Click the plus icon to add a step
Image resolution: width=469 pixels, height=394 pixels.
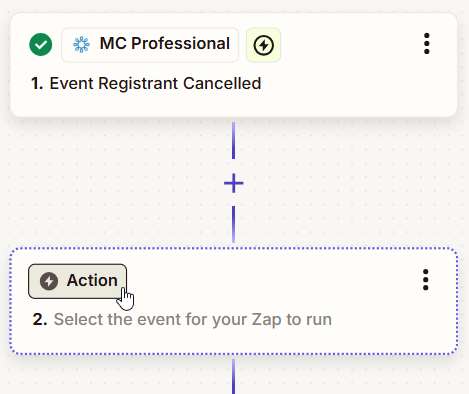234,183
